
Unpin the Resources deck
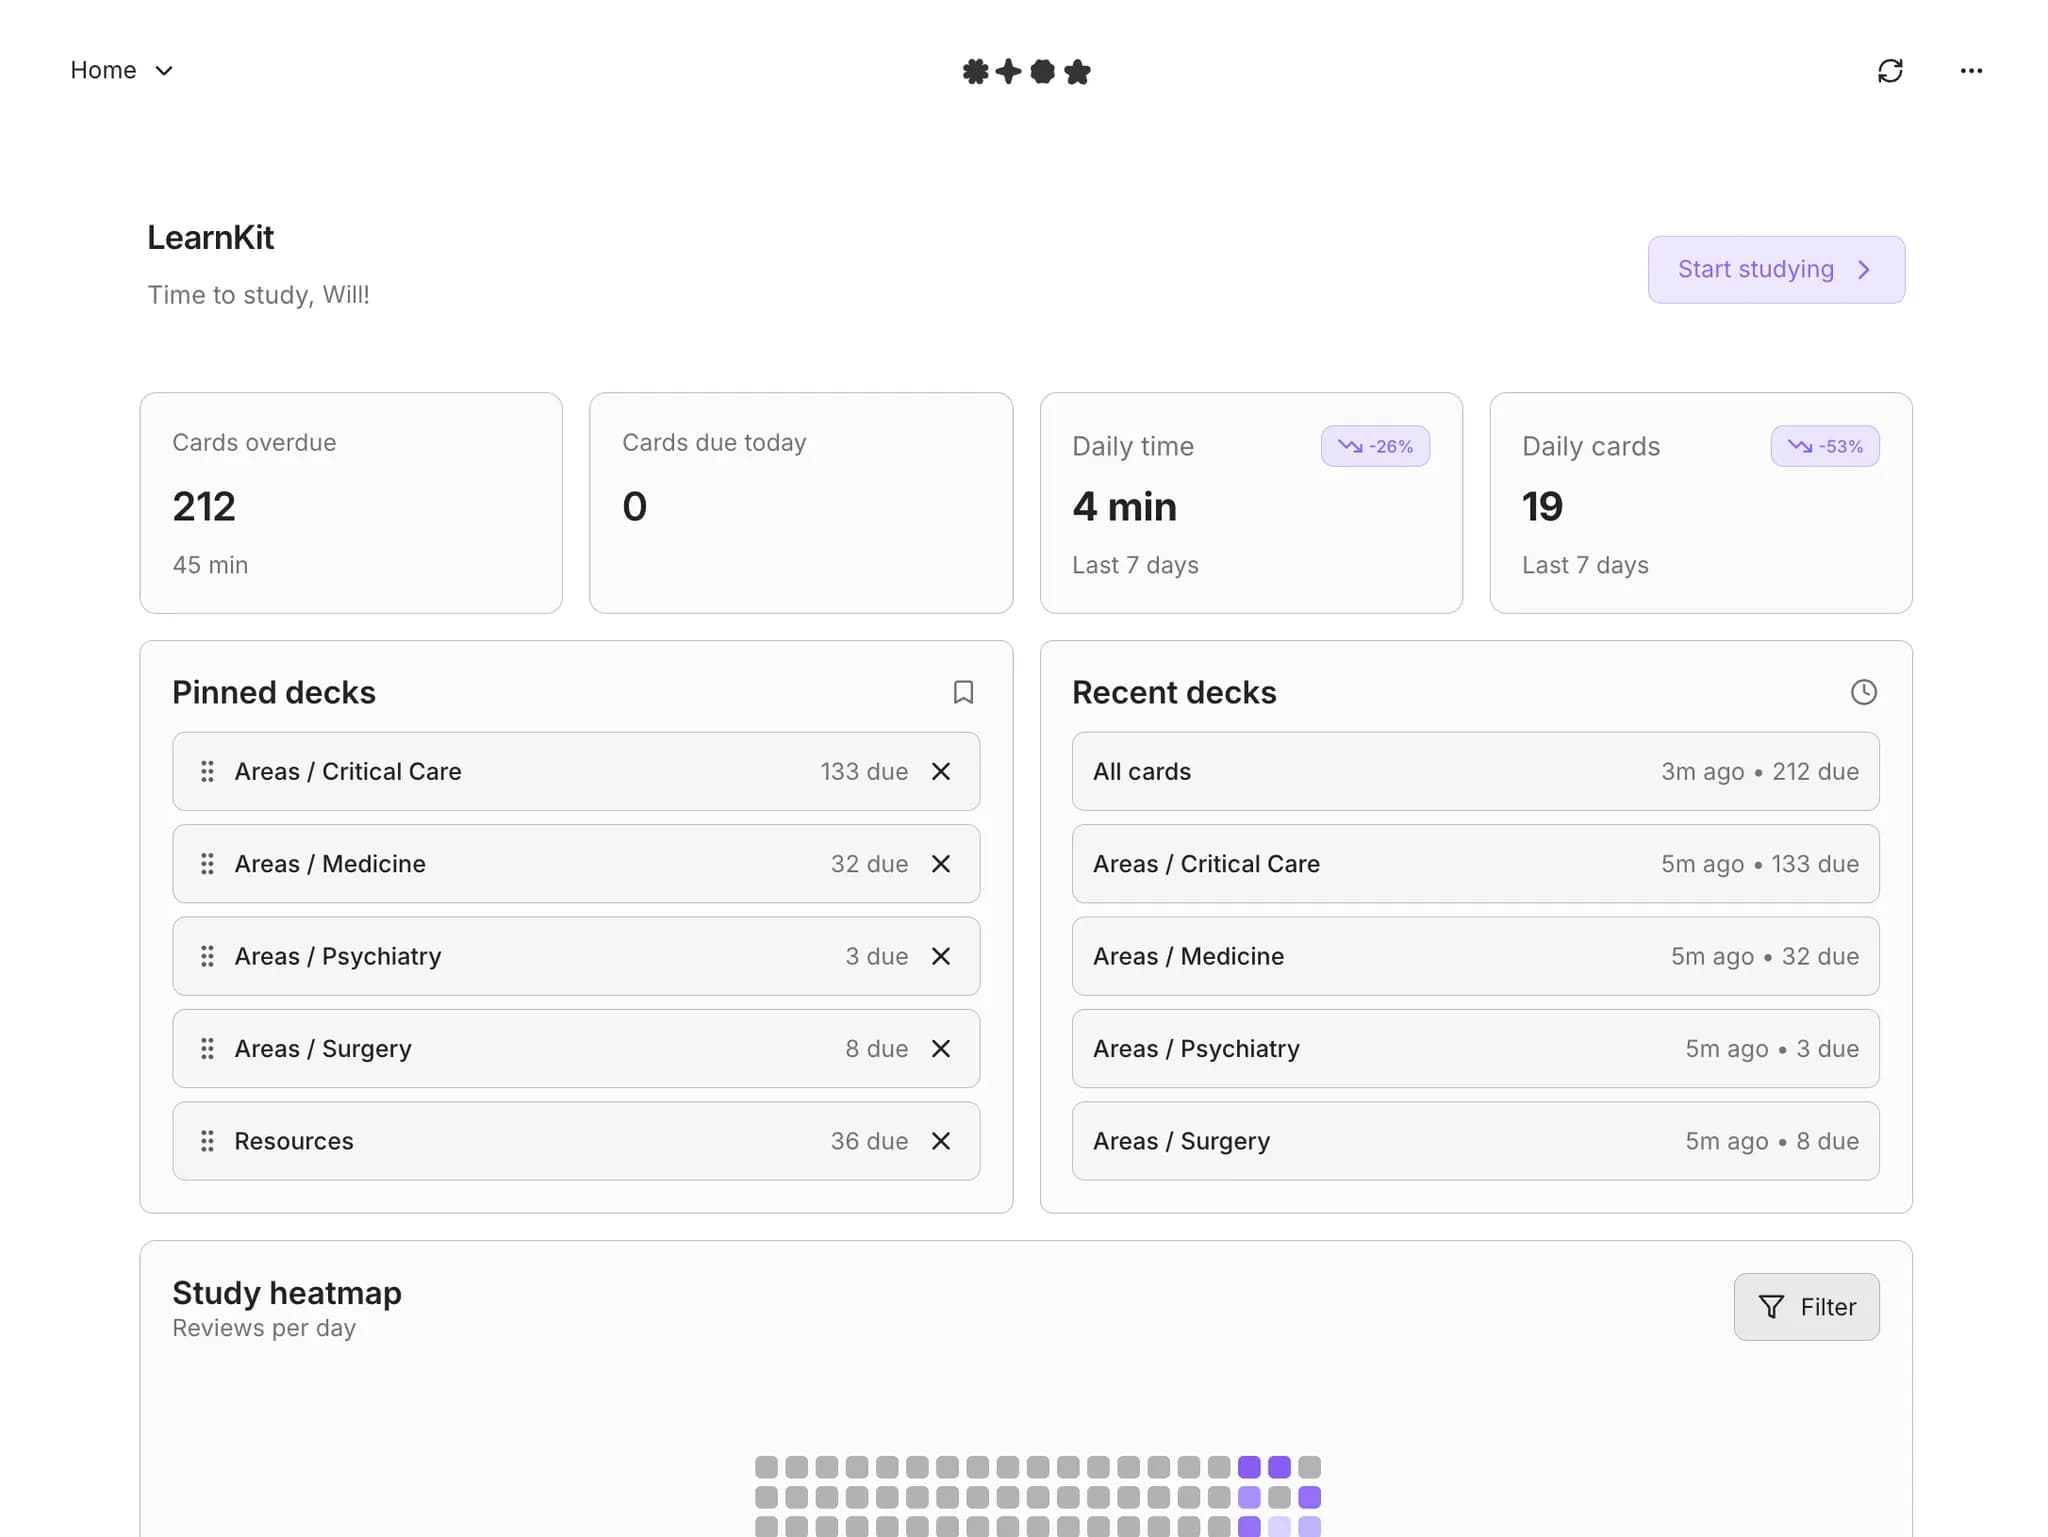point(941,1141)
